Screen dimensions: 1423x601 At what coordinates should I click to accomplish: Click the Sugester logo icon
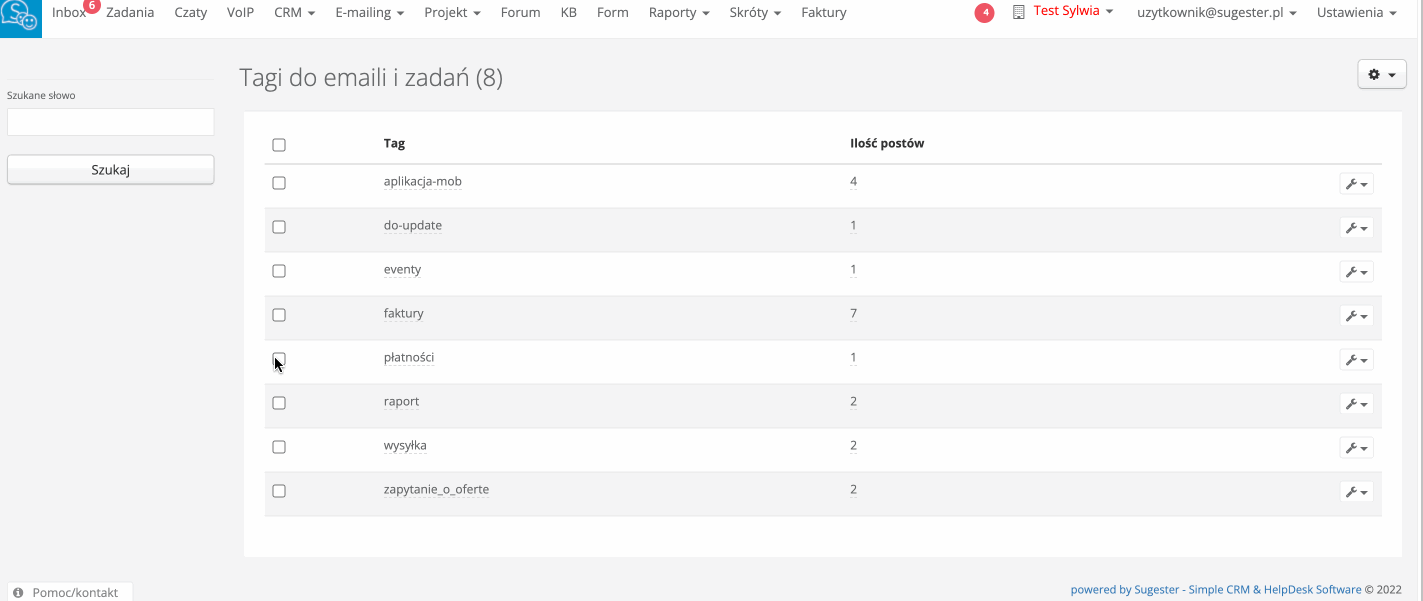coord(20,18)
